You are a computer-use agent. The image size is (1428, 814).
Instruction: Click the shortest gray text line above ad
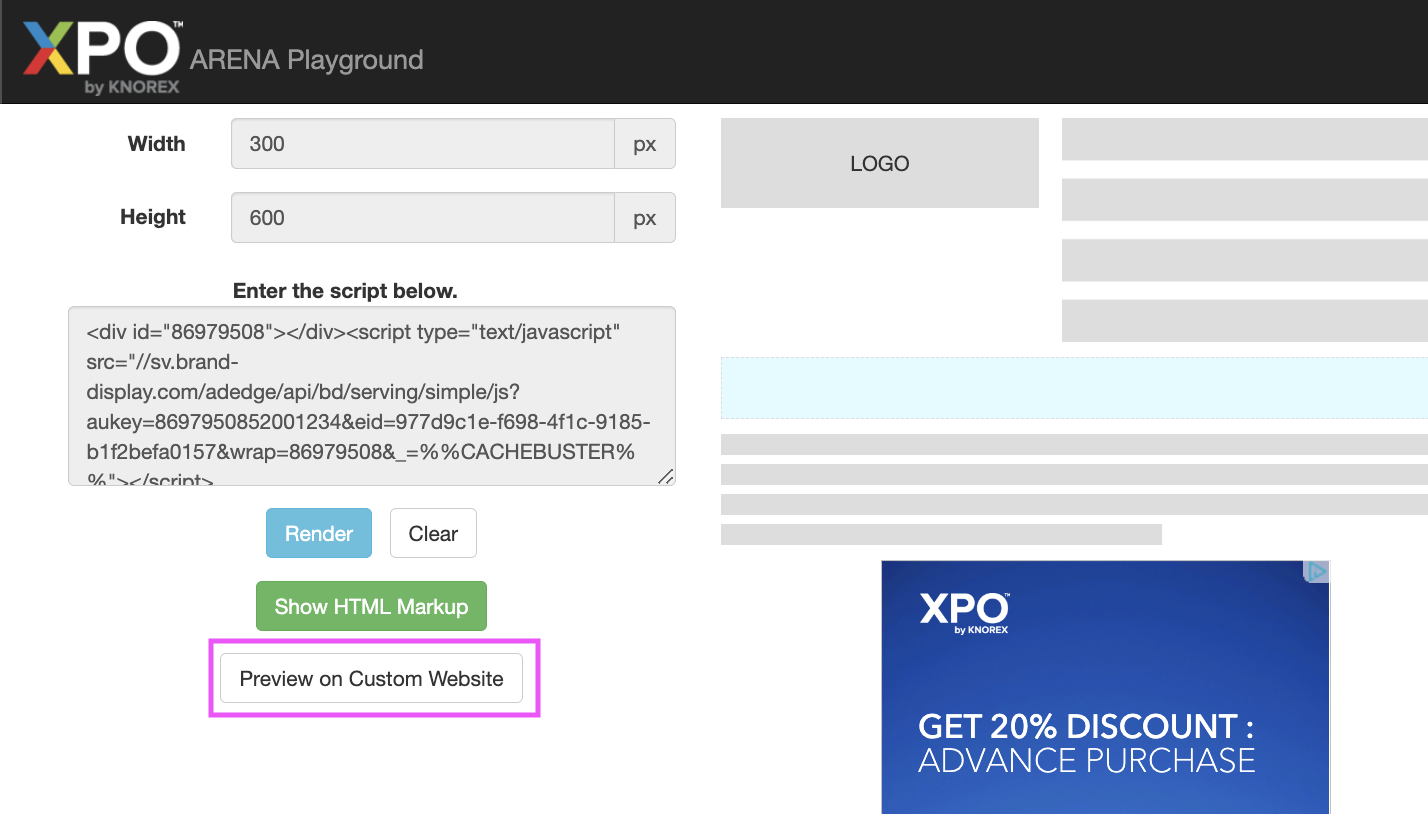pyautogui.click(x=940, y=534)
